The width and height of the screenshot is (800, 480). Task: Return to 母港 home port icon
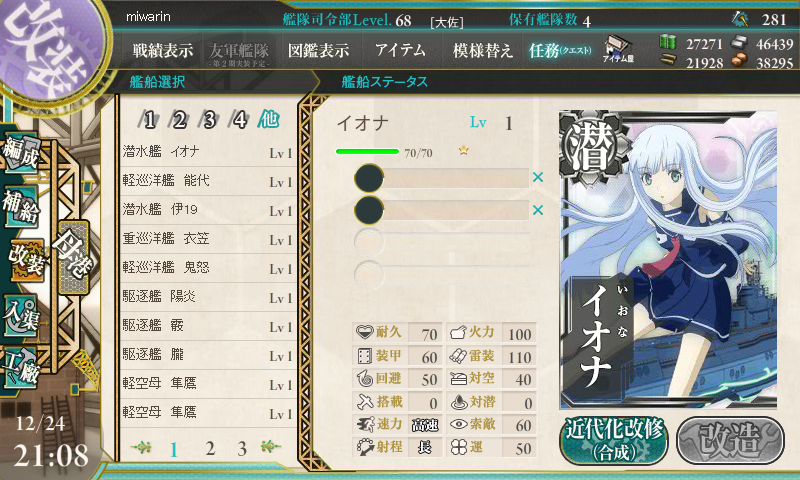coord(73,258)
